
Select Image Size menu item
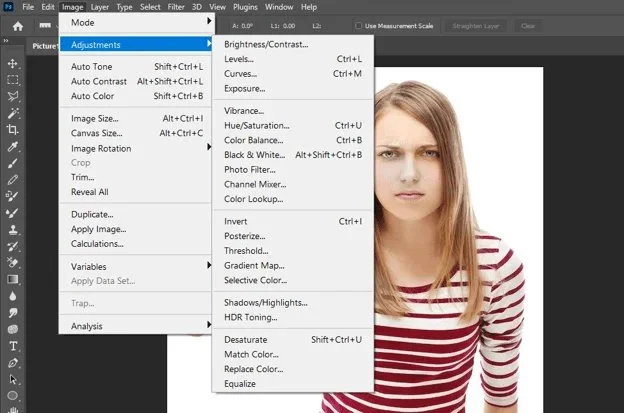click(135, 119)
